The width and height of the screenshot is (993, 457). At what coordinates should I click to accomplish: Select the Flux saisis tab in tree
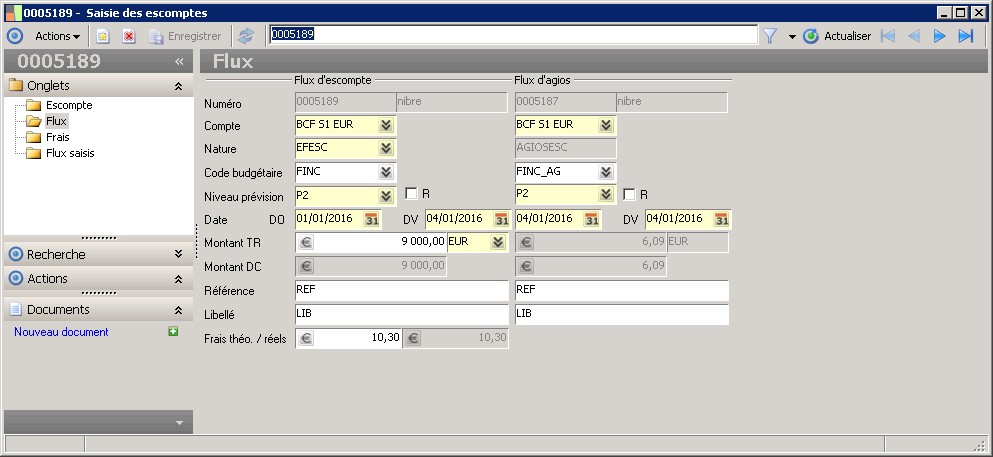(70, 153)
